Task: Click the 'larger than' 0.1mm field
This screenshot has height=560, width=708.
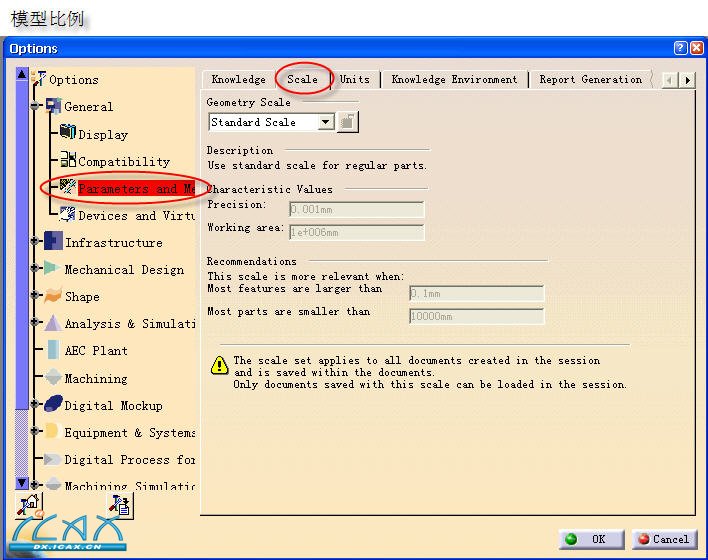Action: 476,294
